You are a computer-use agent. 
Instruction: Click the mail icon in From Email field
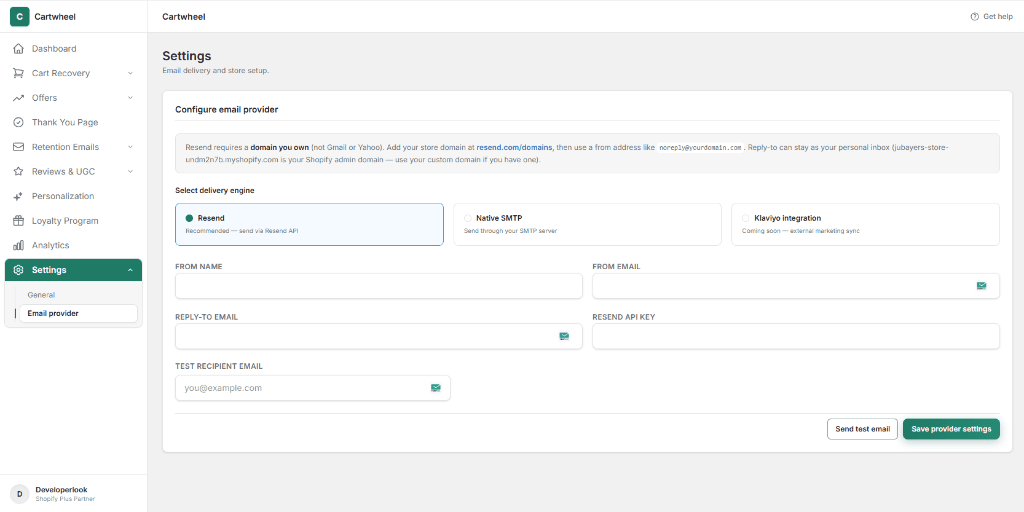[x=981, y=285]
